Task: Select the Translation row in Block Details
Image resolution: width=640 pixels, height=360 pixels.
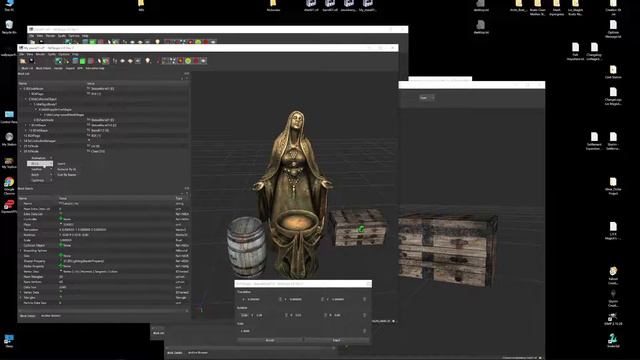Action: coord(104,229)
